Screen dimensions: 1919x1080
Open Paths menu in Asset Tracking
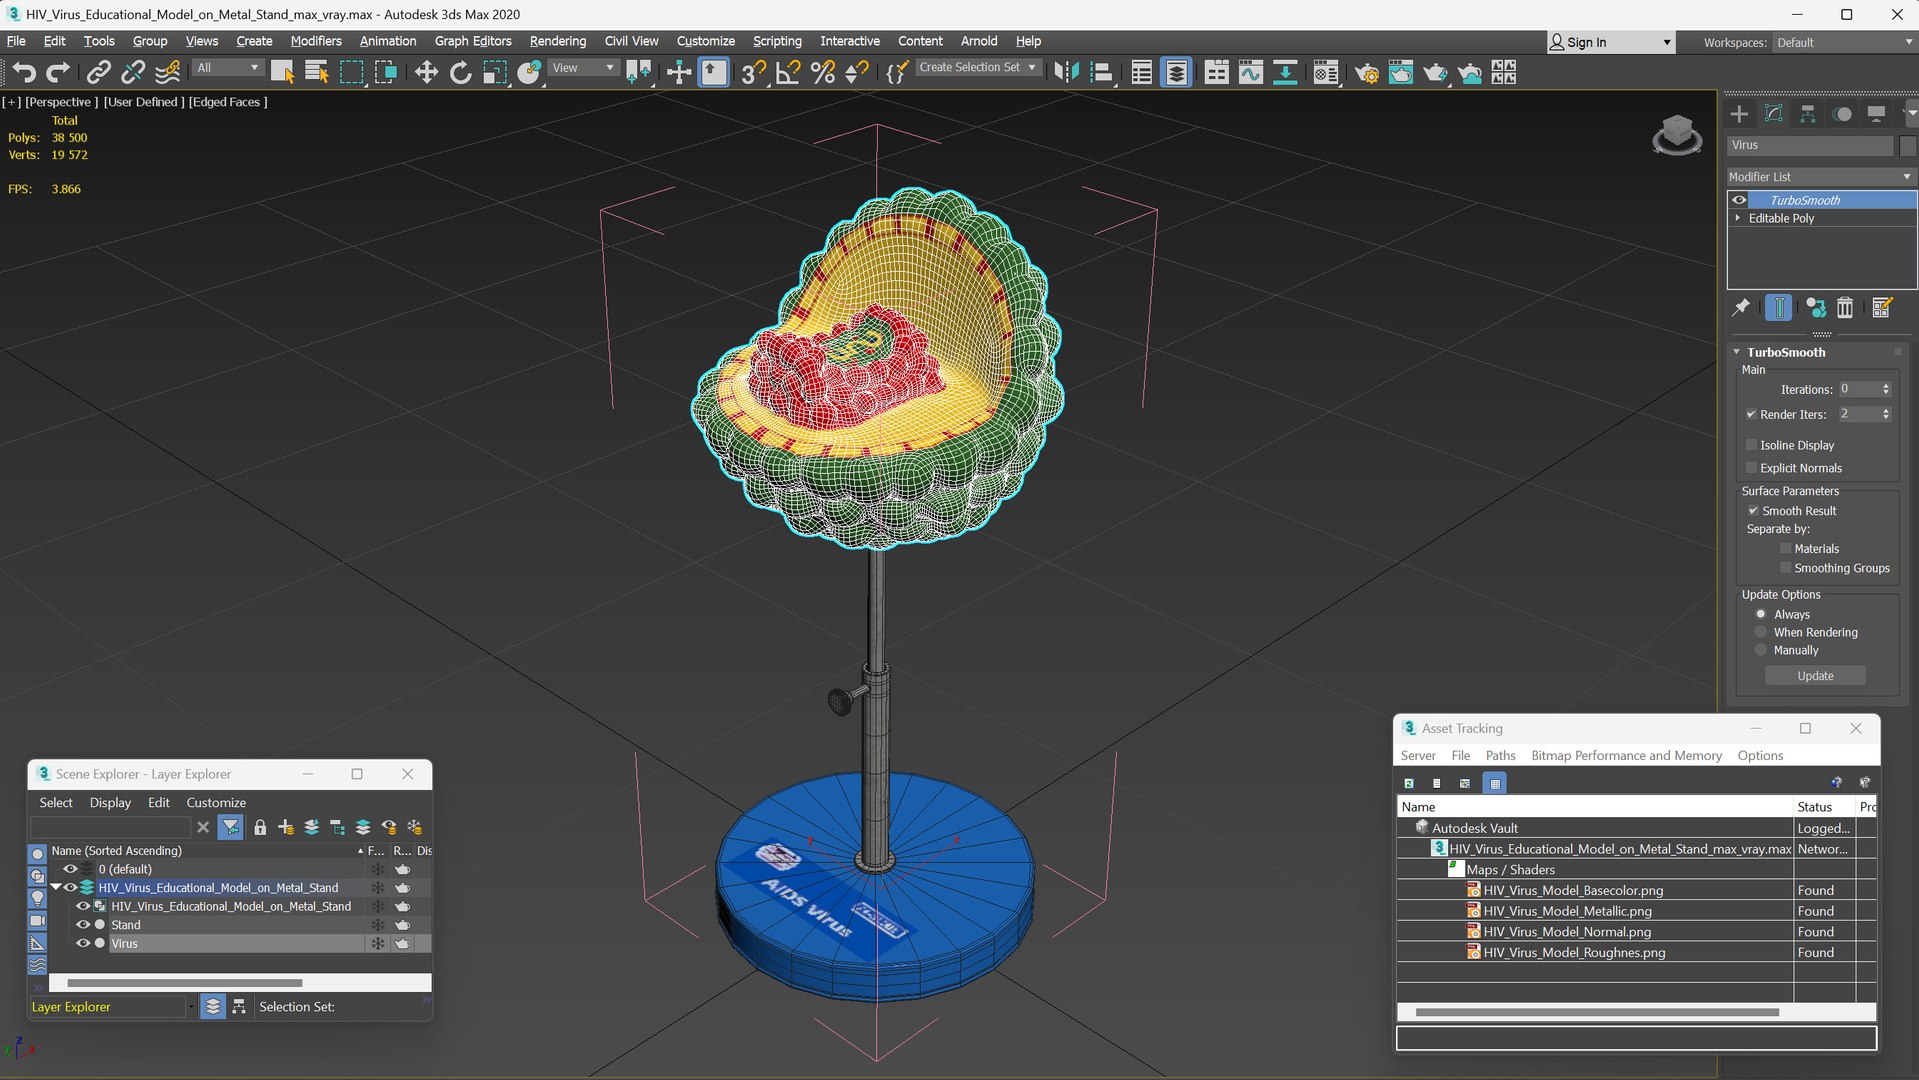[x=1500, y=755]
